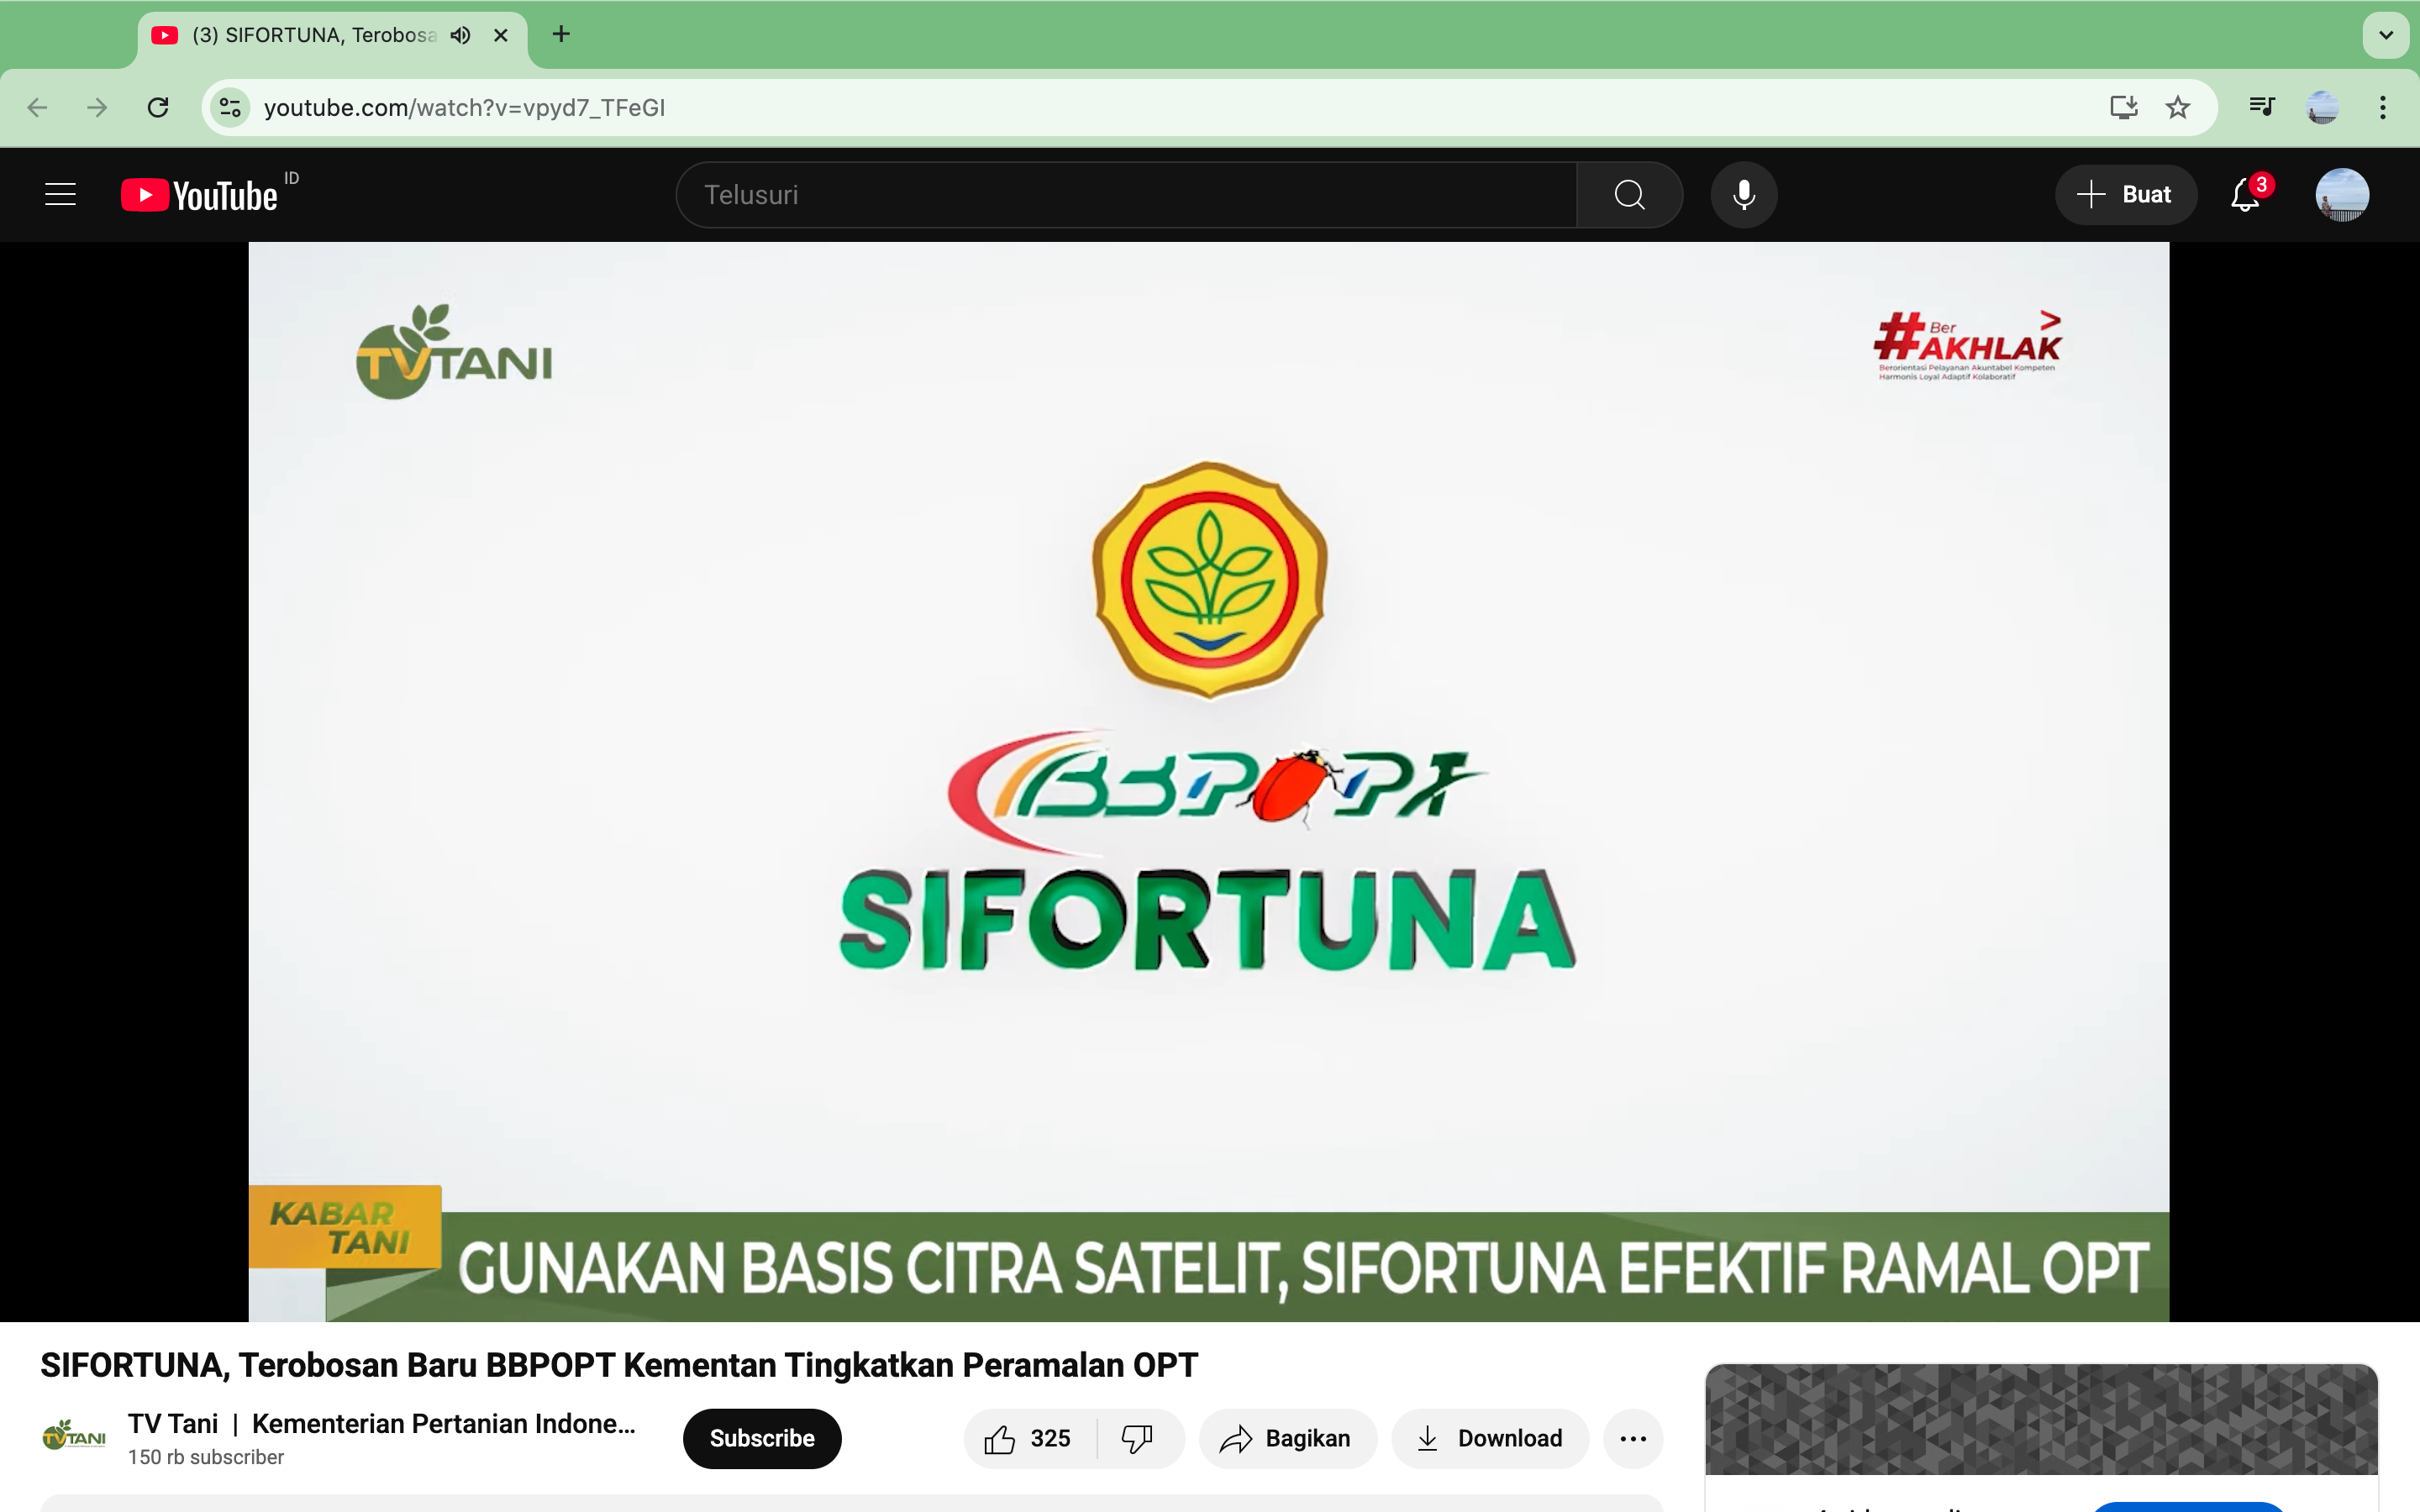This screenshot has height=1512, width=2420.
Task: Bookmark this page with star icon
Action: [2178, 107]
